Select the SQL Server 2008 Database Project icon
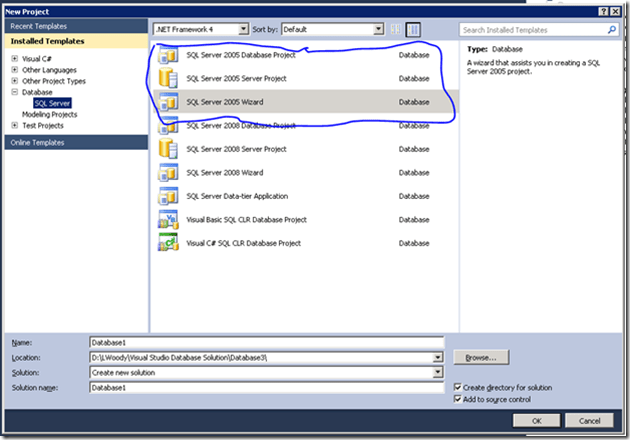630x440 pixels. click(168, 125)
